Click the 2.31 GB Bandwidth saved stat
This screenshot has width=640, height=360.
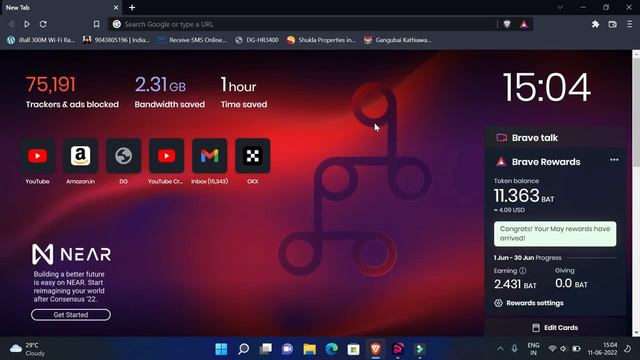coord(169,92)
